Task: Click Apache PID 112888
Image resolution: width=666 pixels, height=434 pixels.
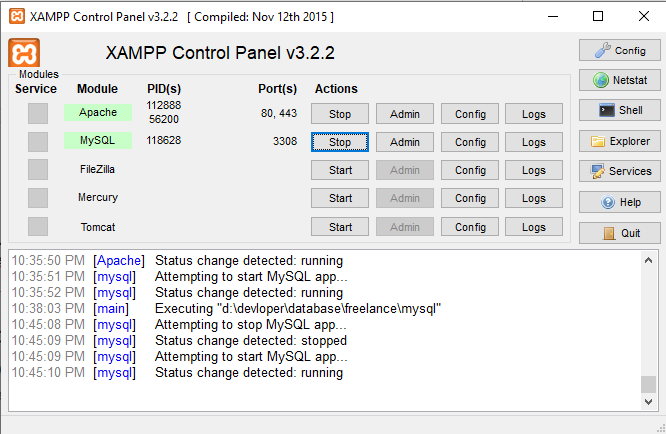Action: click(164, 105)
